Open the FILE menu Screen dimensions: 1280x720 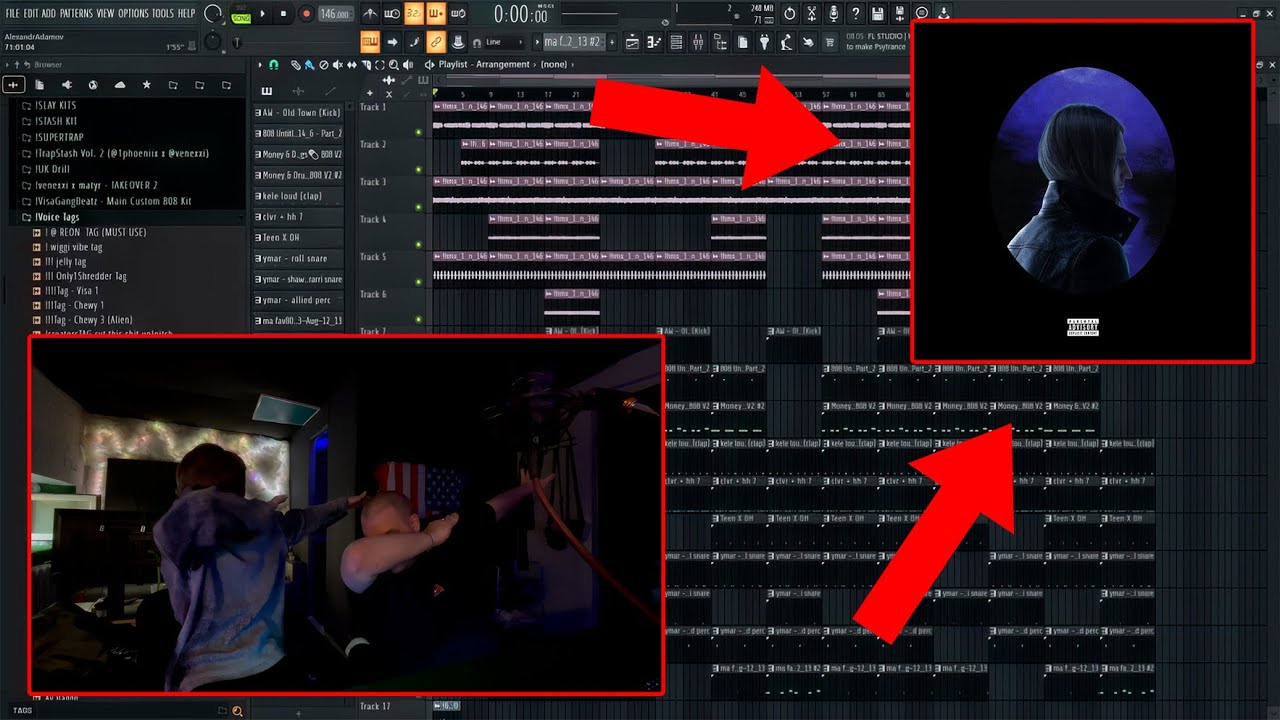12,13
